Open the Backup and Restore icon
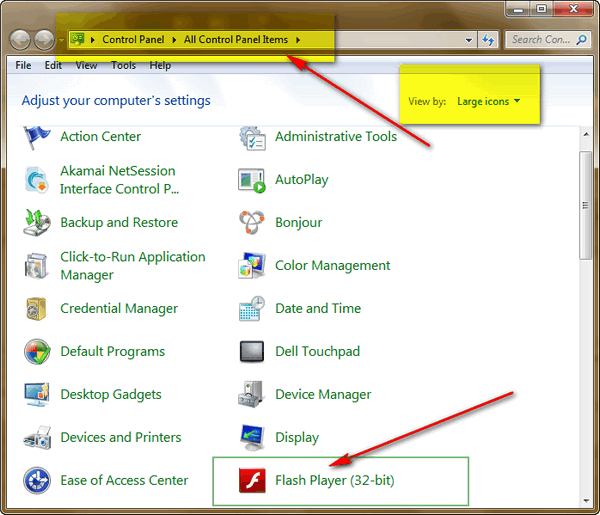 36,223
